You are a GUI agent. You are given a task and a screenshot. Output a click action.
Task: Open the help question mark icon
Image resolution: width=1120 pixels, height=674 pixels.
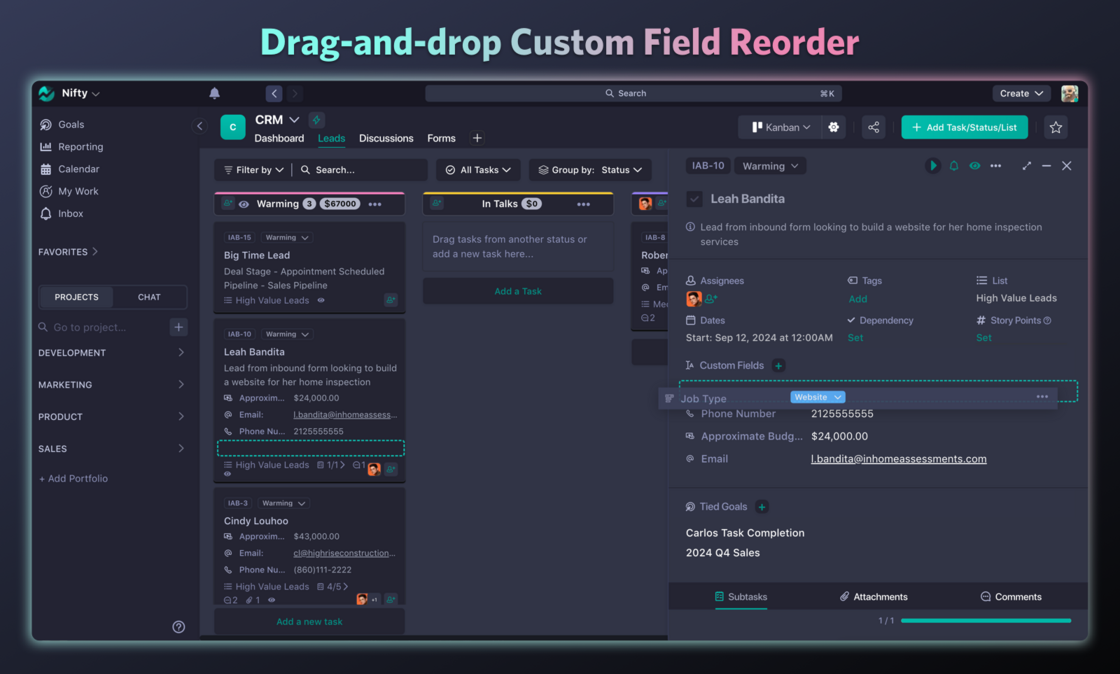[178, 627]
